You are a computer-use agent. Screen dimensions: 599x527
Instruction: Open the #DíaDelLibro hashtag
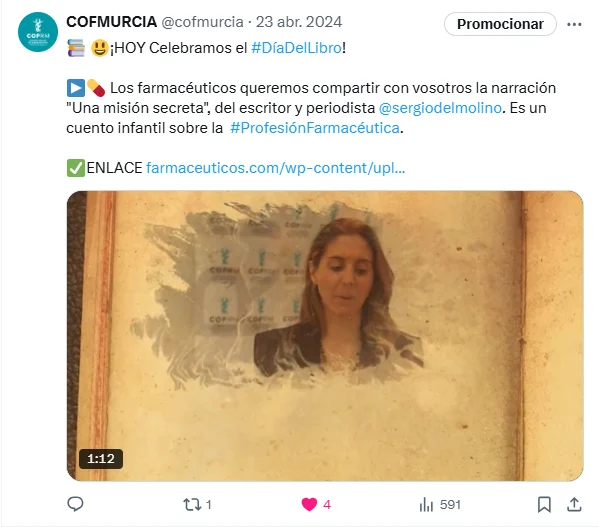pos(296,48)
